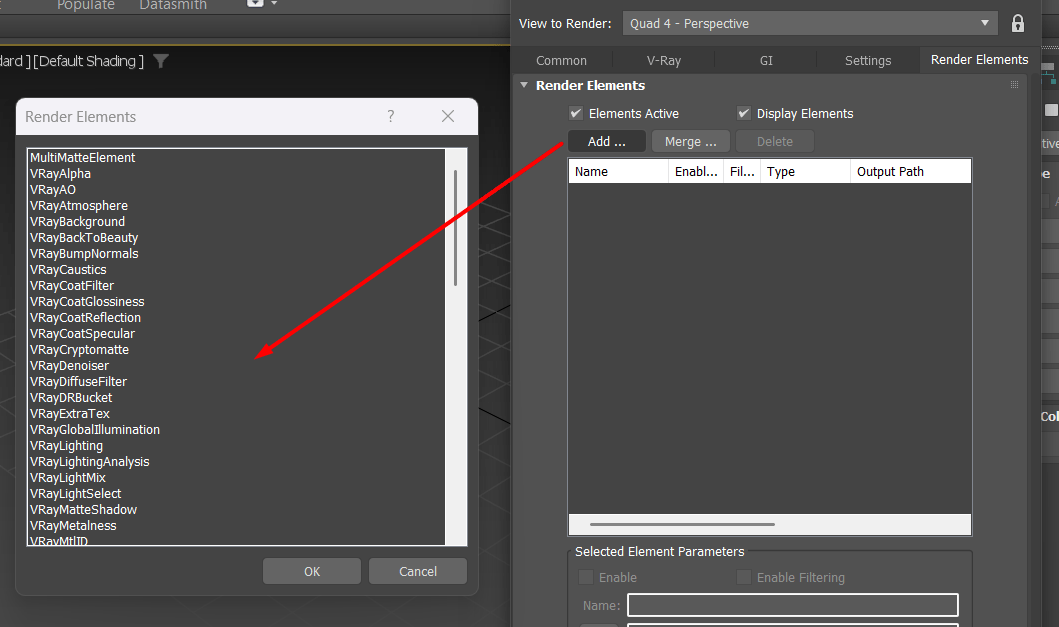Confirm selection with the OK button

311,571
